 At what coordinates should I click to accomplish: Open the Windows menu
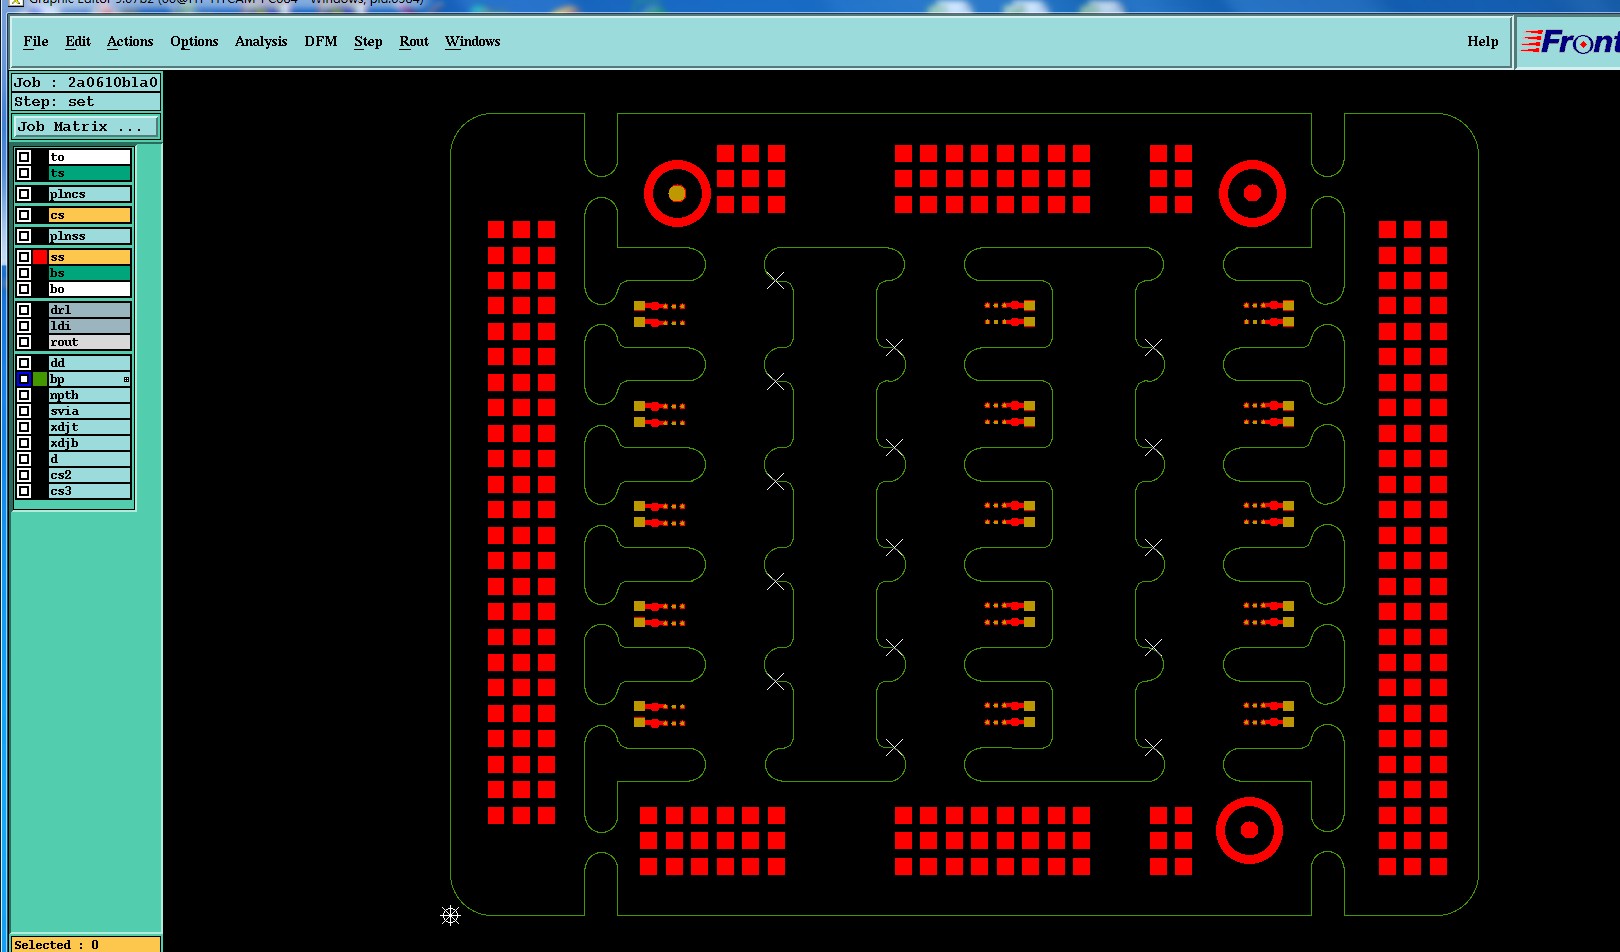[x=473, y=41]
